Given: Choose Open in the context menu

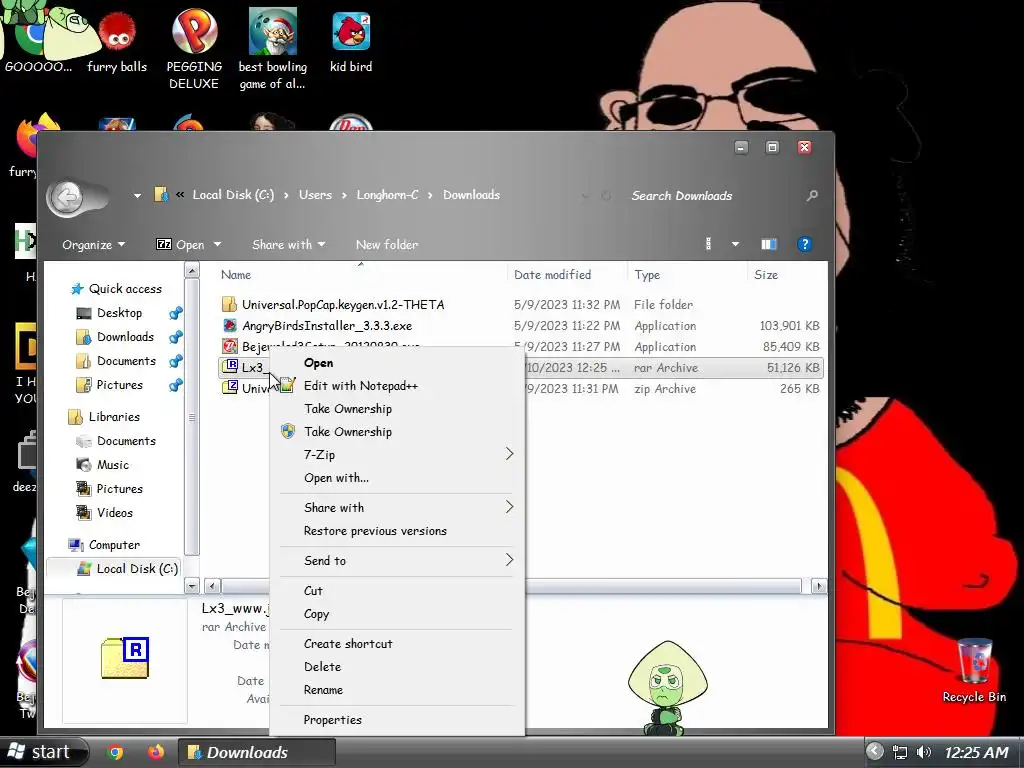Looking at the screenshot, I should 397,363.
